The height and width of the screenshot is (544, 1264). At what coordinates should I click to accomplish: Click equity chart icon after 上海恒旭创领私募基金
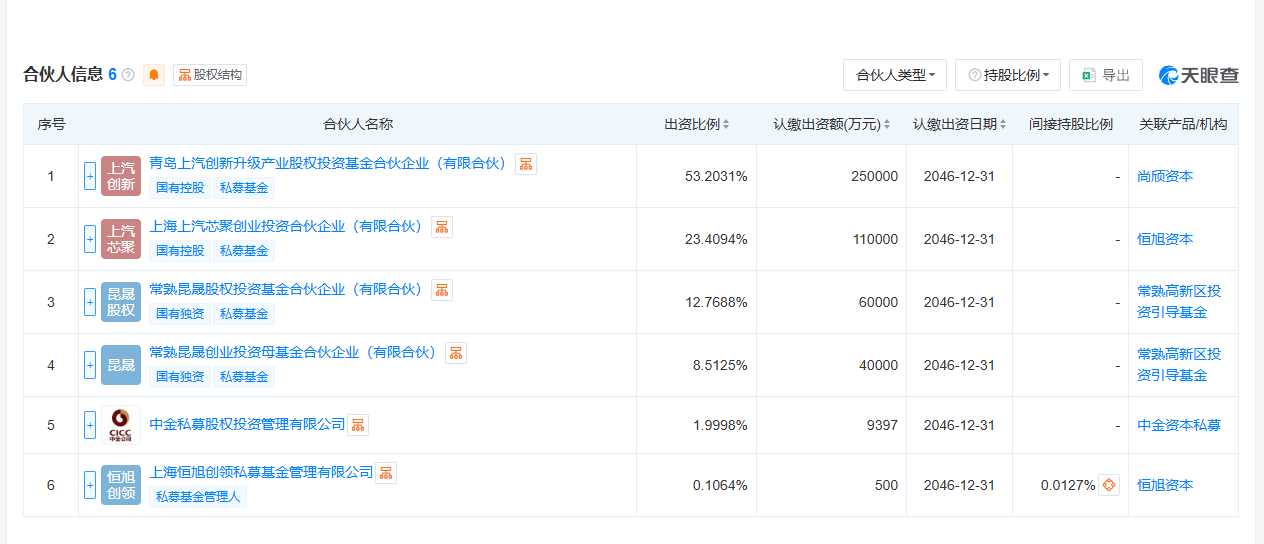tap(386, 473)
